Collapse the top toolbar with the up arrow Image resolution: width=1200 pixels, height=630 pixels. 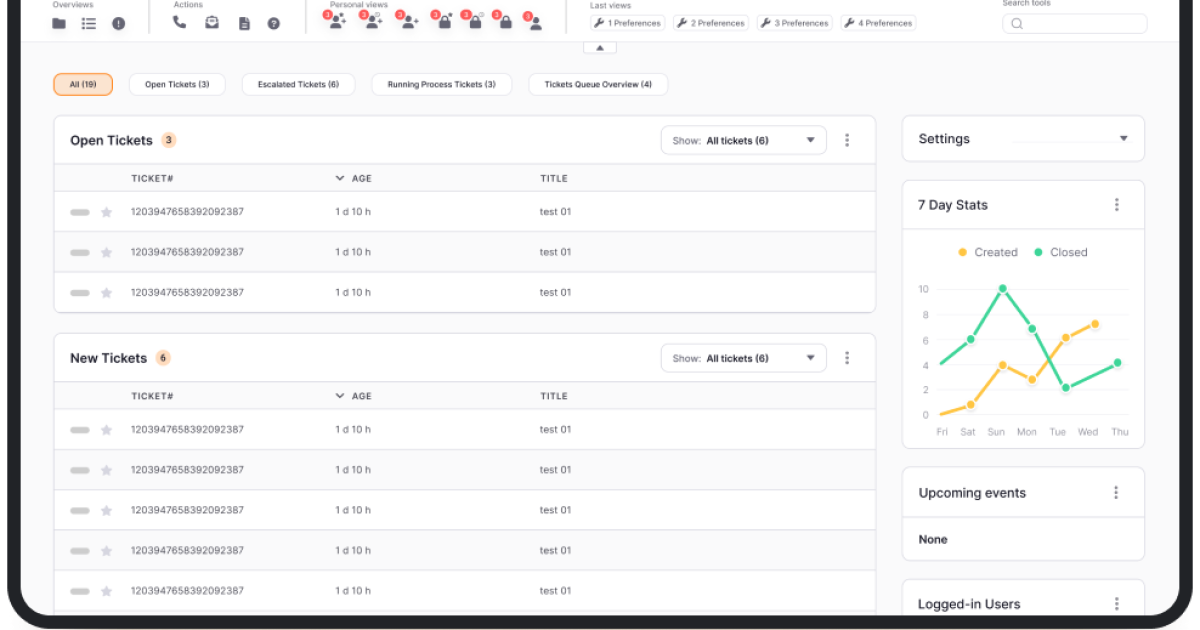click(x=600, y=47)
